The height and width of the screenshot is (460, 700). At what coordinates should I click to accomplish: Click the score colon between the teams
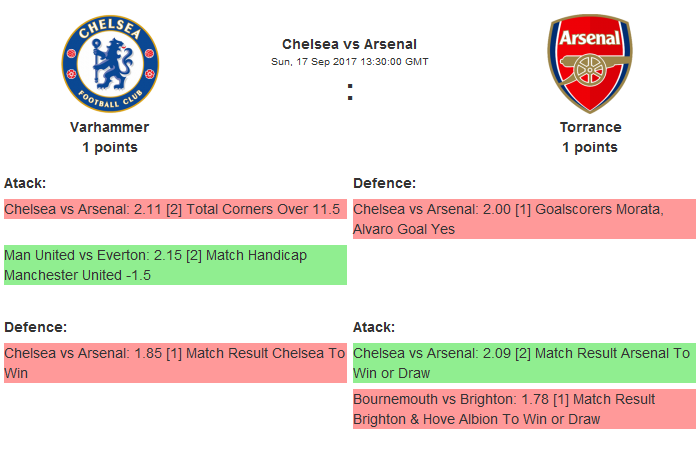pos(350,92)
